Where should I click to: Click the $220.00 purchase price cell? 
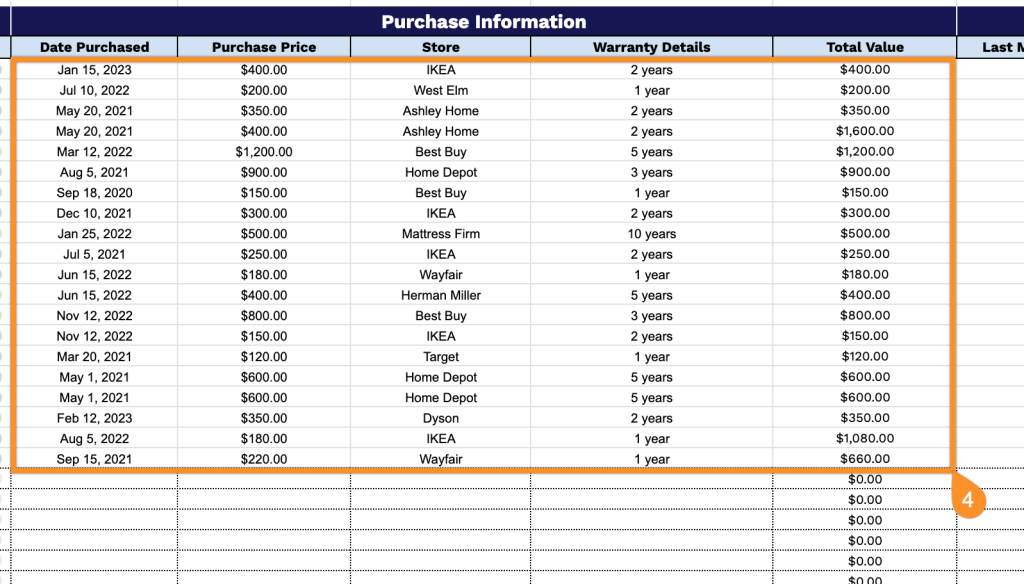264,459
